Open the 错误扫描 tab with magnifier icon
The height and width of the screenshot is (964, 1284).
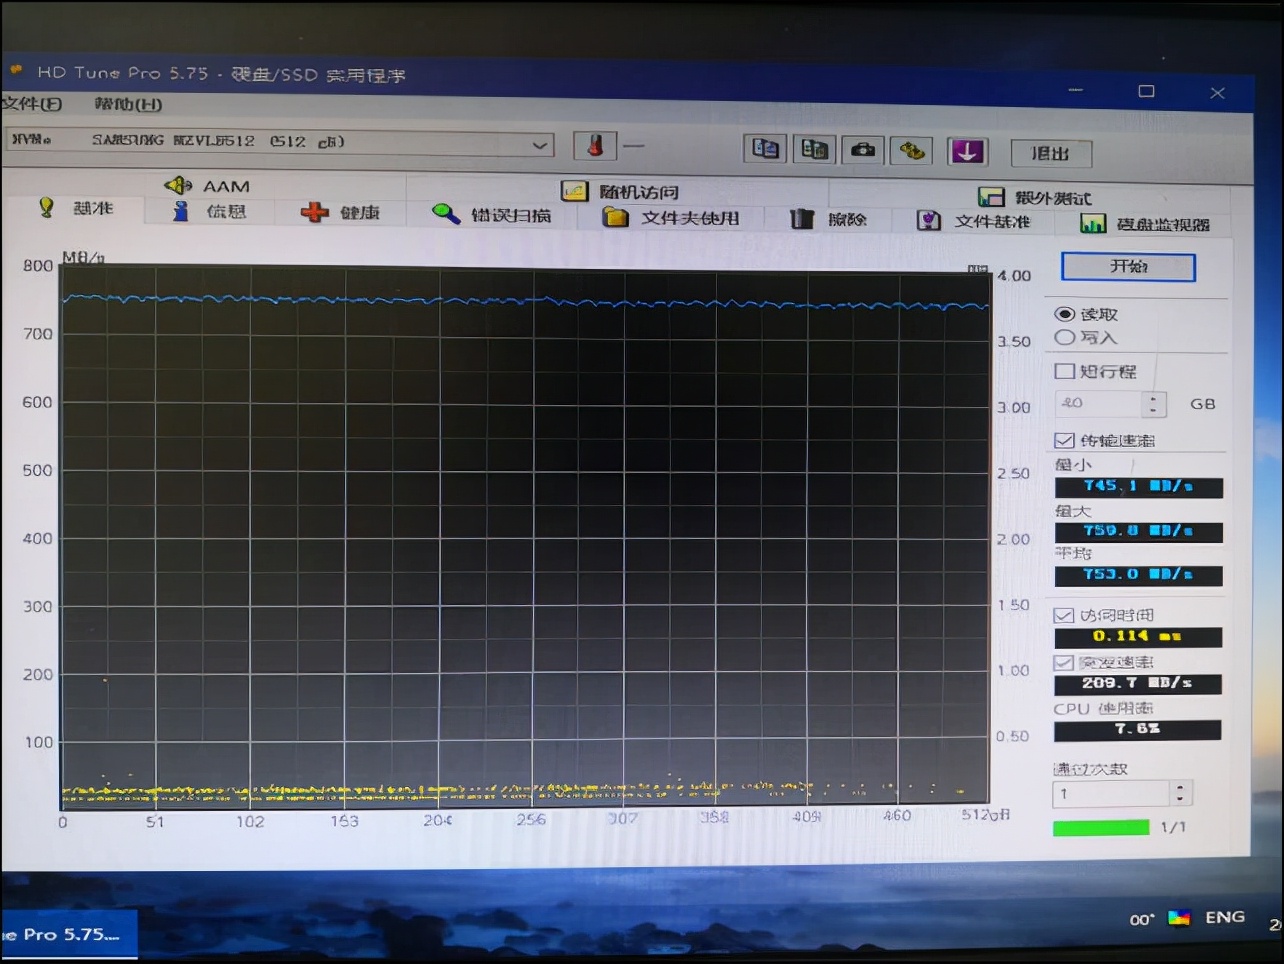pos(492,215)
